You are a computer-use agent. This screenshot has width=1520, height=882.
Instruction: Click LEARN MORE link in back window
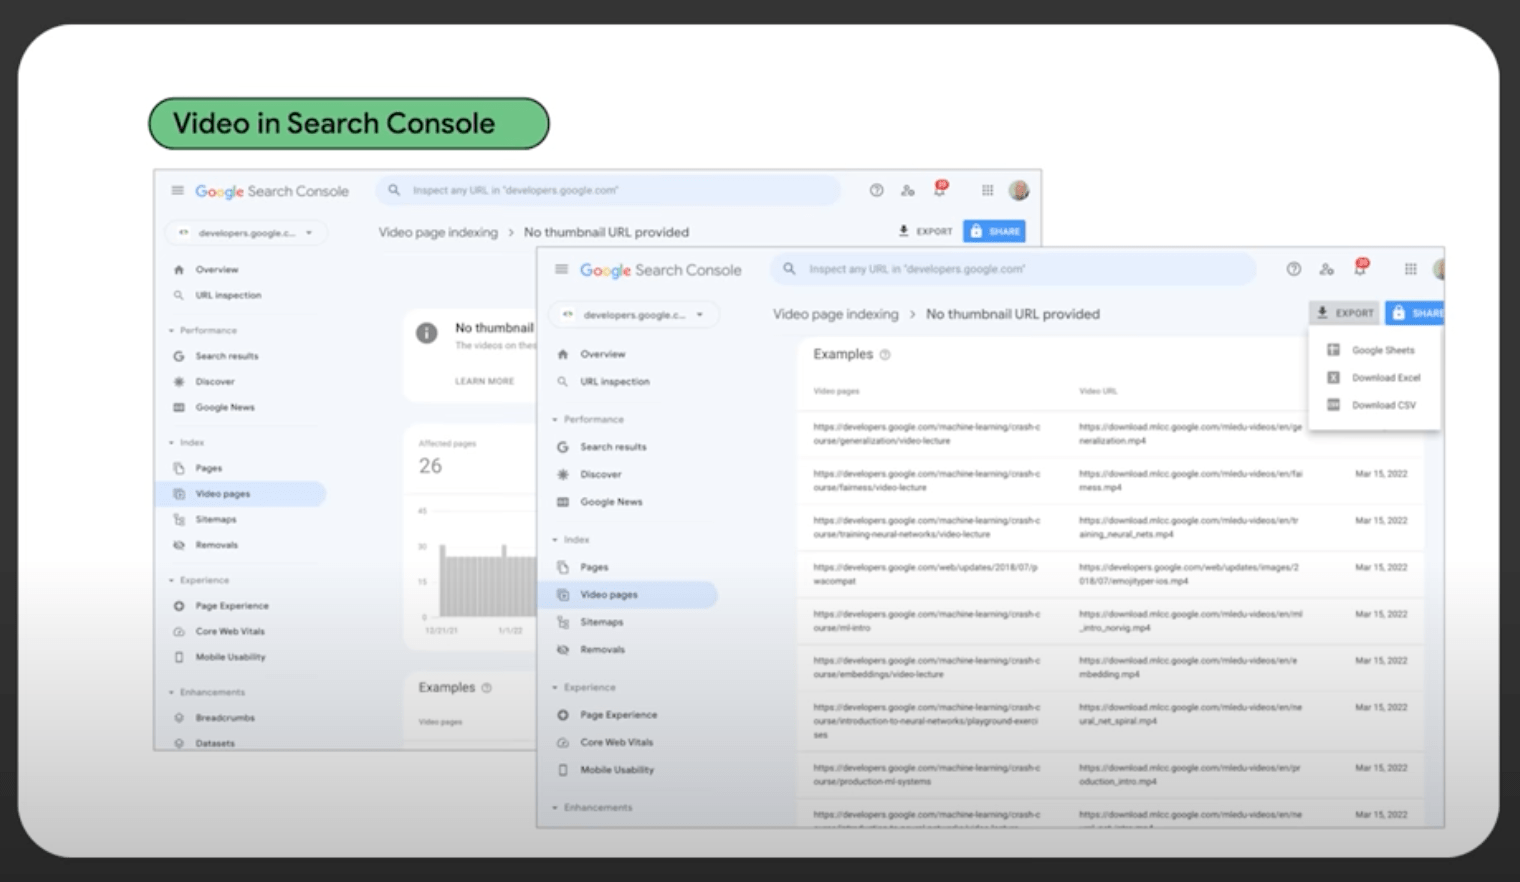pyautogui.click(x=484, y=381)
